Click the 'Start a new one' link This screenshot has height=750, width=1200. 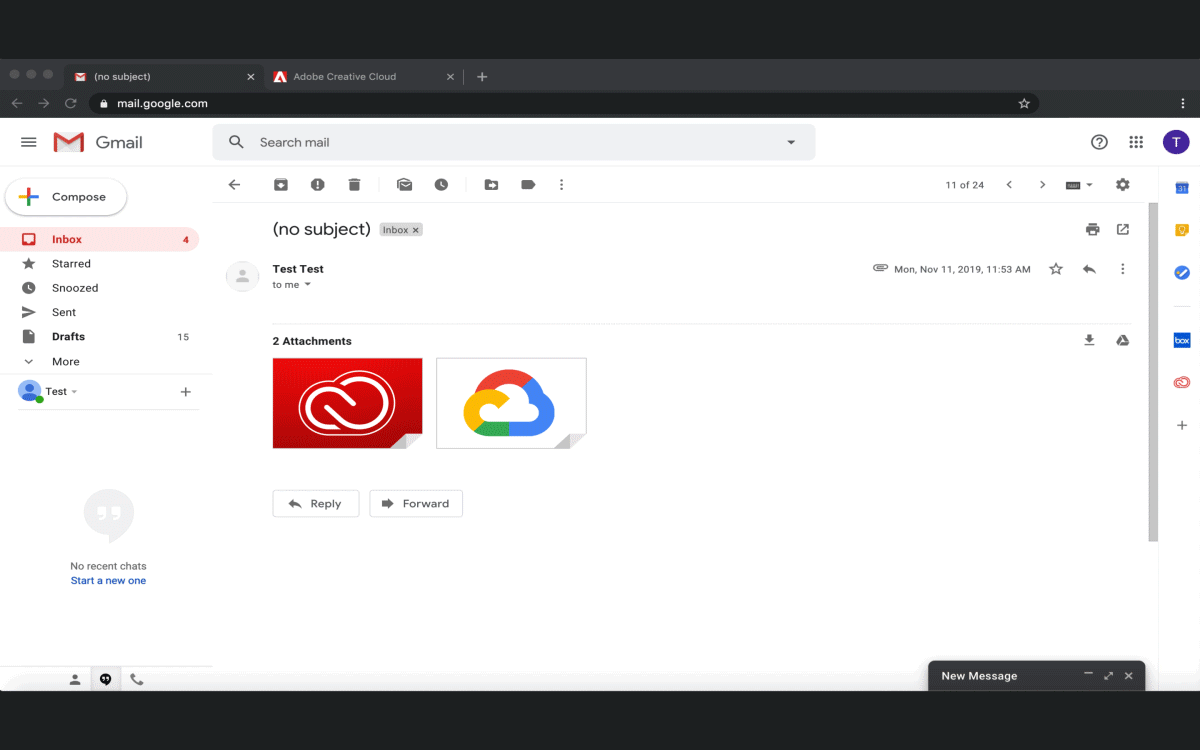[x=108, y=580]
